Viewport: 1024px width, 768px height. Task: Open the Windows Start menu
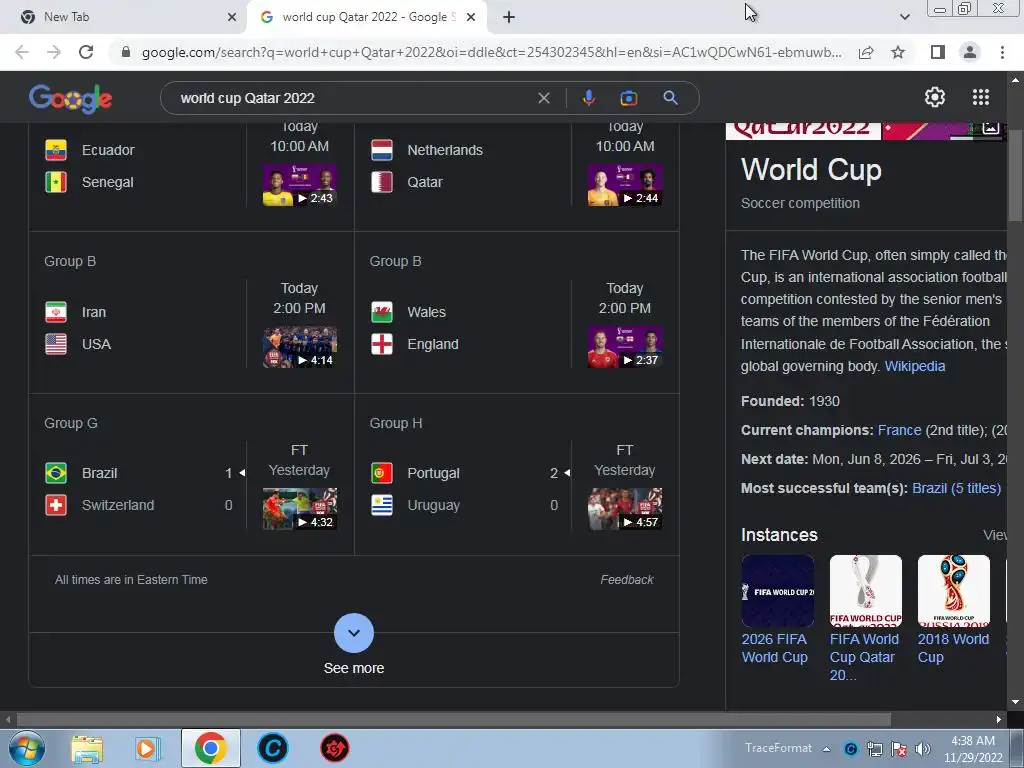pos(27,748)
